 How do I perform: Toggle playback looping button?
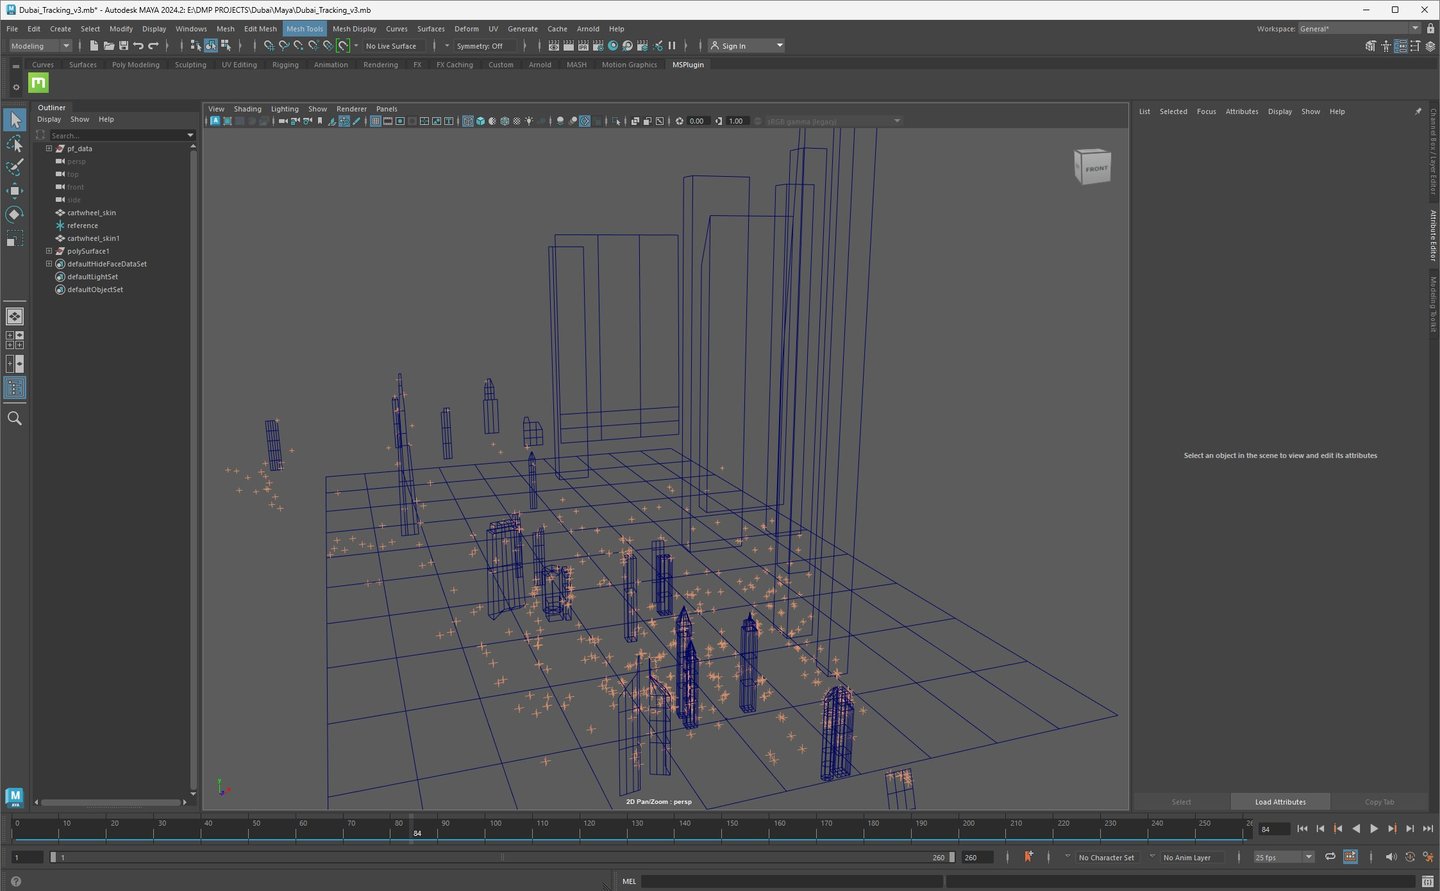[1330, 857]
